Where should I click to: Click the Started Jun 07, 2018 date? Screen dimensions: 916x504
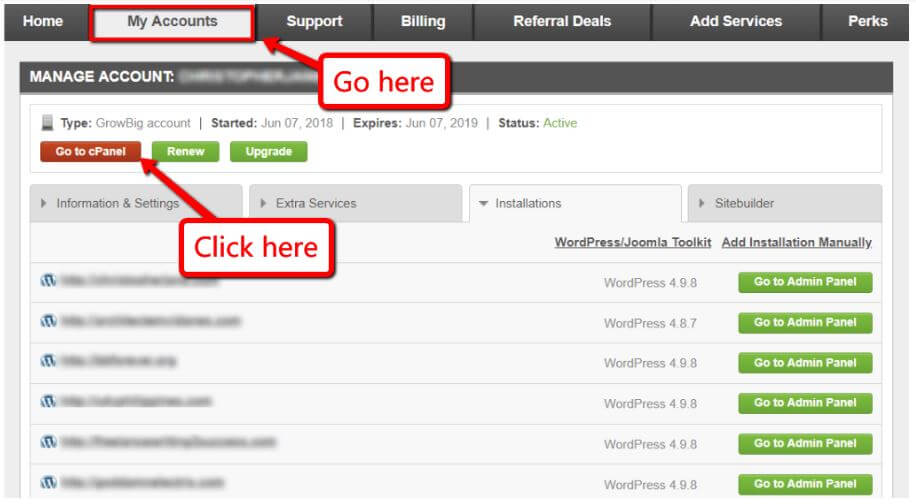297,123
